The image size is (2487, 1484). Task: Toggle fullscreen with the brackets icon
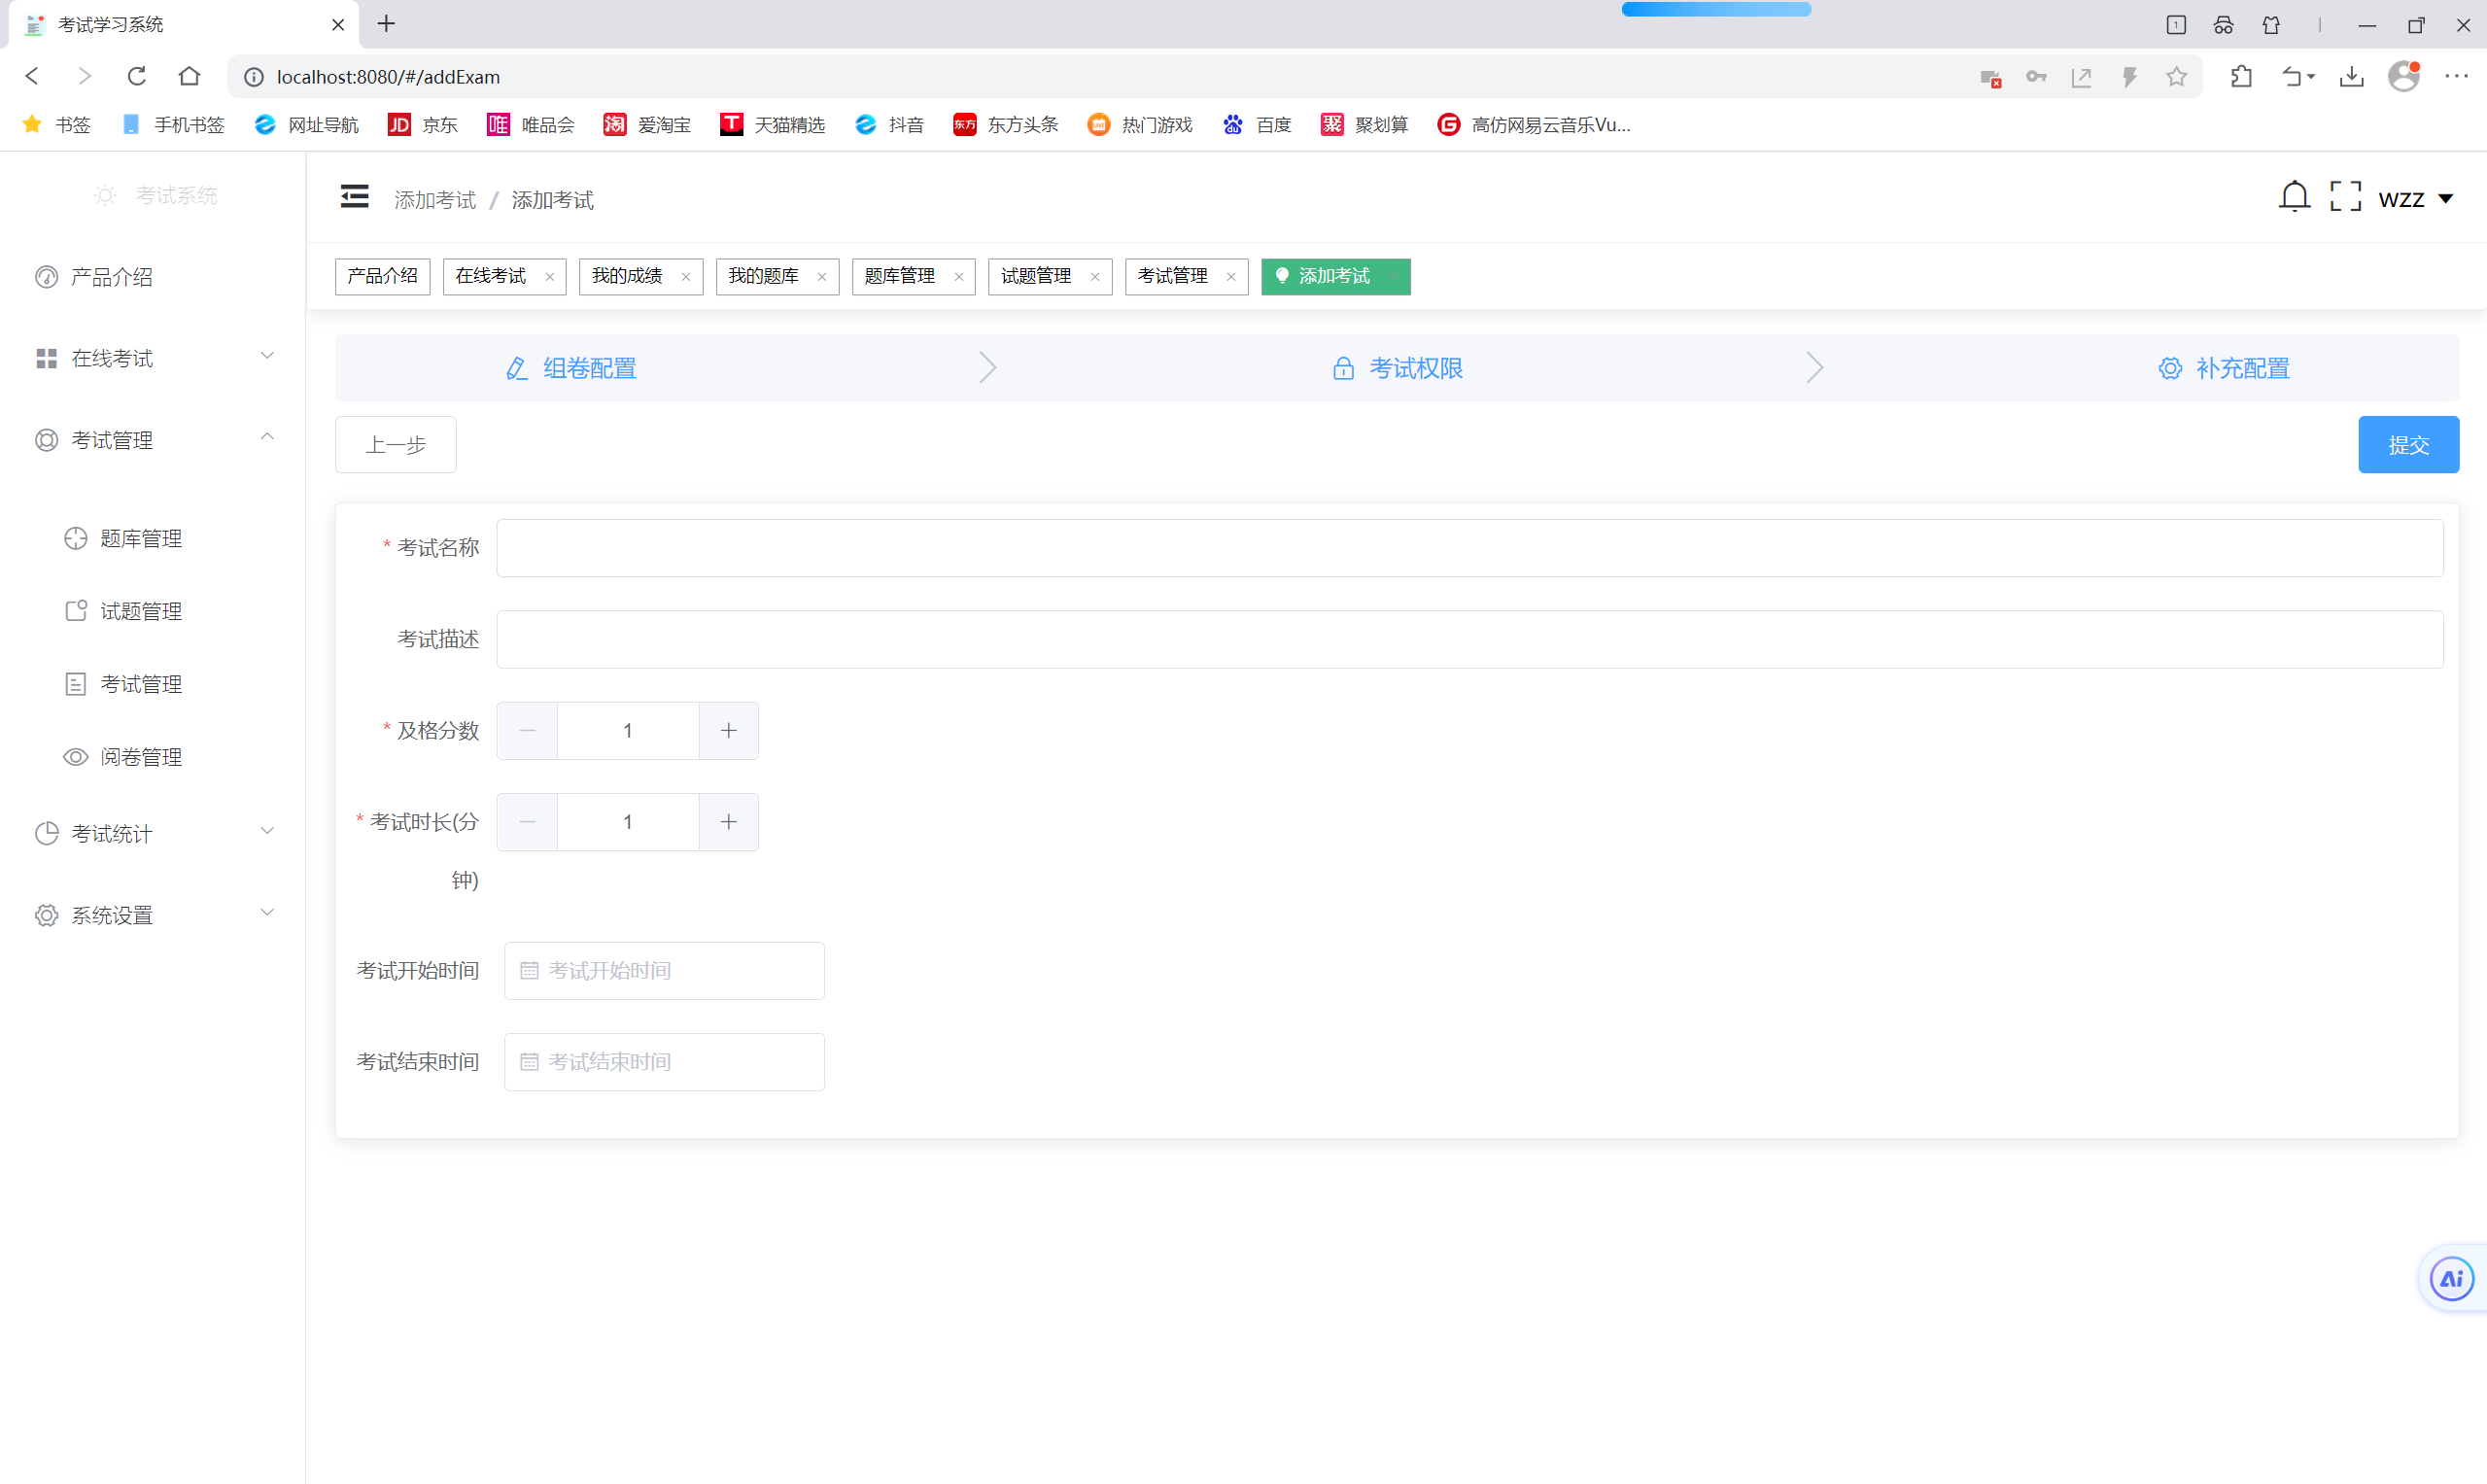click(x=2344, y=197)
